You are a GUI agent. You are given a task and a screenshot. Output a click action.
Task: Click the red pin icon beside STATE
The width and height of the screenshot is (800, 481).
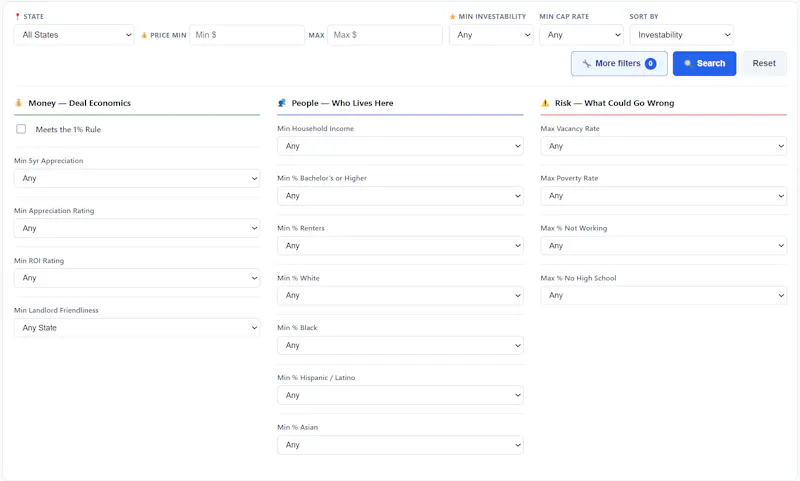coord(17,16)
